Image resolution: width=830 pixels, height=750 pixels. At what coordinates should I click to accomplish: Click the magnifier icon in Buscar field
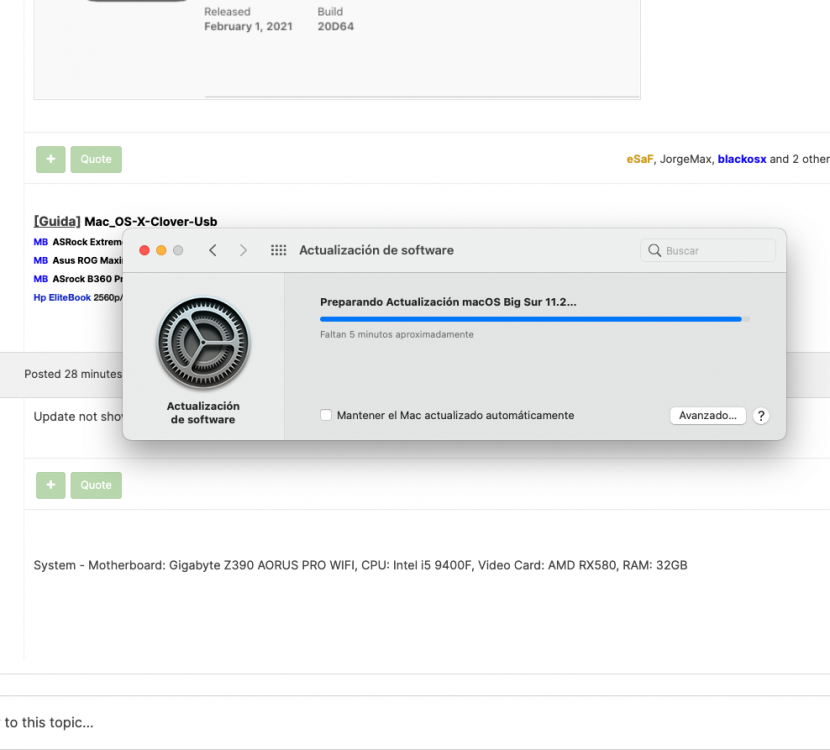click(654, 250)
